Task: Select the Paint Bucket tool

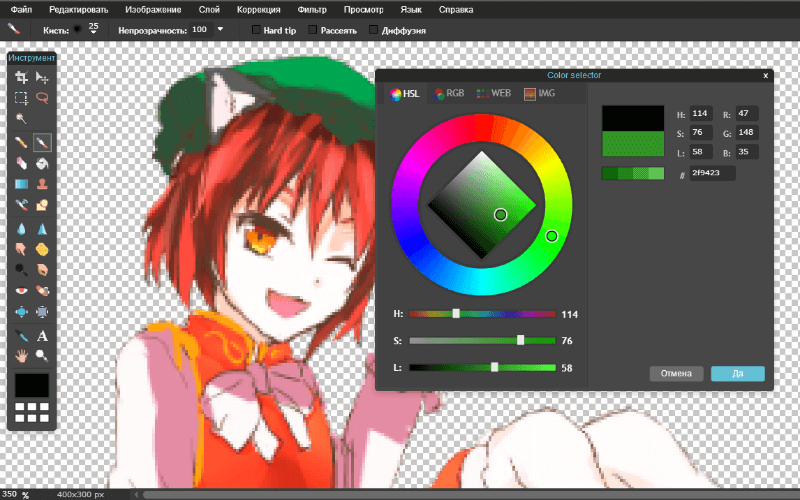Action: click(x=42, y=163)
